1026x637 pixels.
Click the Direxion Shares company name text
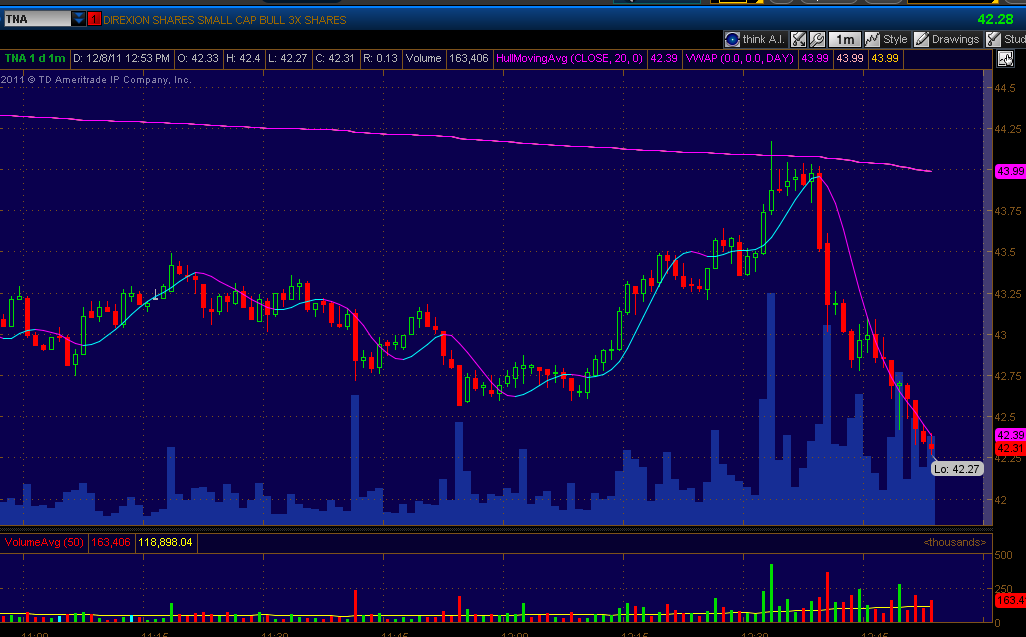tap(224, 20)
